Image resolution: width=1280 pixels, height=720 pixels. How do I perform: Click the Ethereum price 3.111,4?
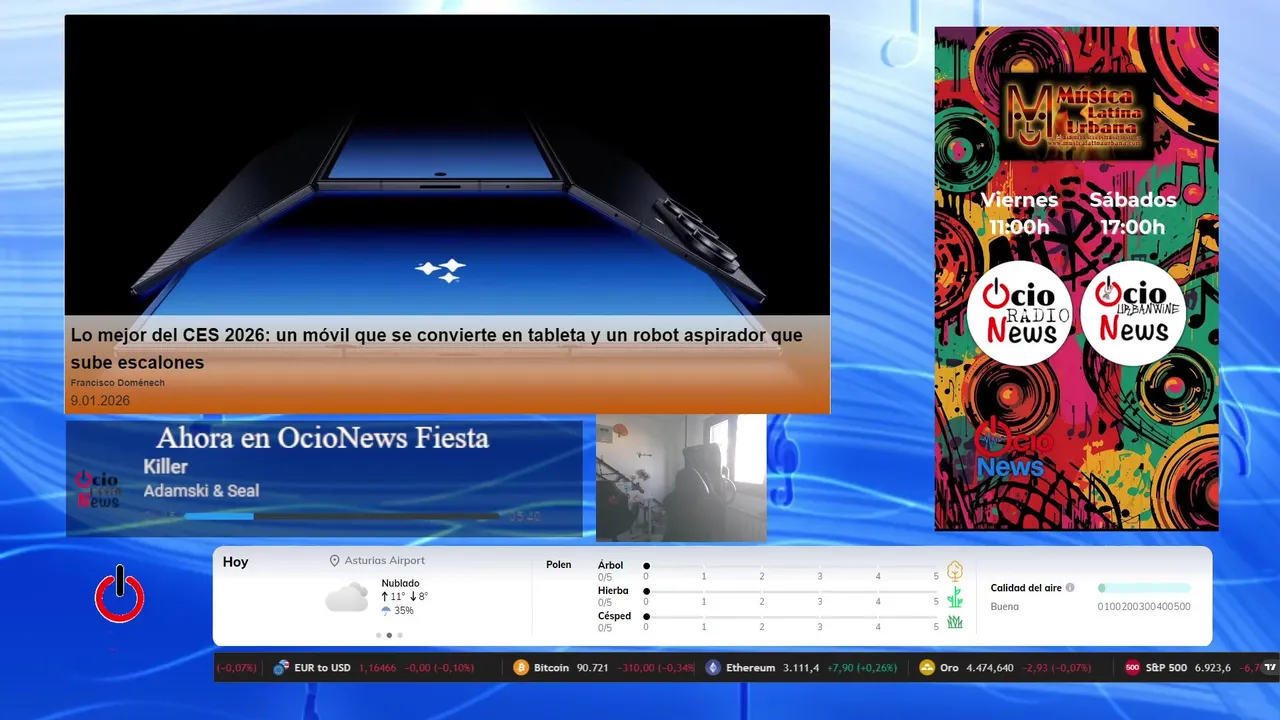coord(801,668)
